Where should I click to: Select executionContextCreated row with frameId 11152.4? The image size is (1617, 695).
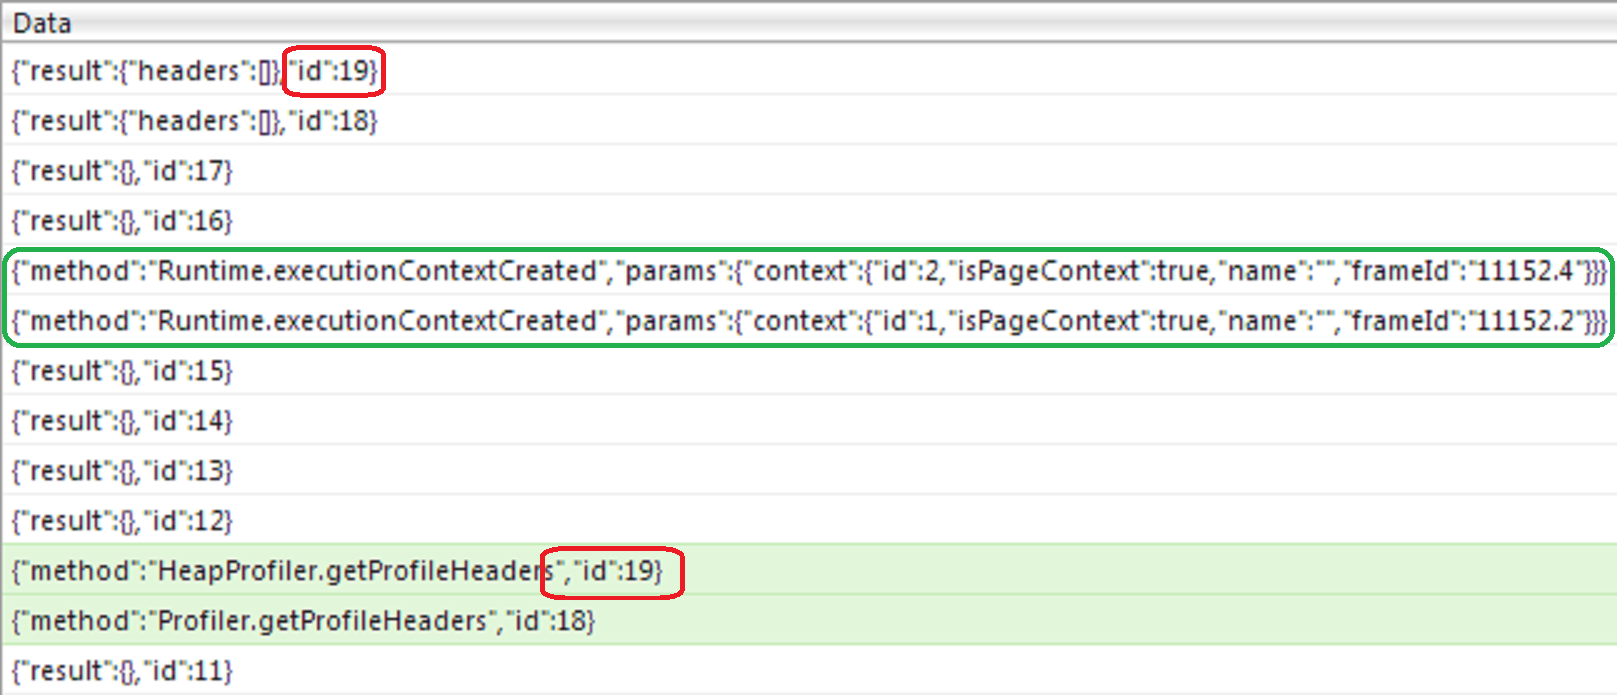coord(808,270)
